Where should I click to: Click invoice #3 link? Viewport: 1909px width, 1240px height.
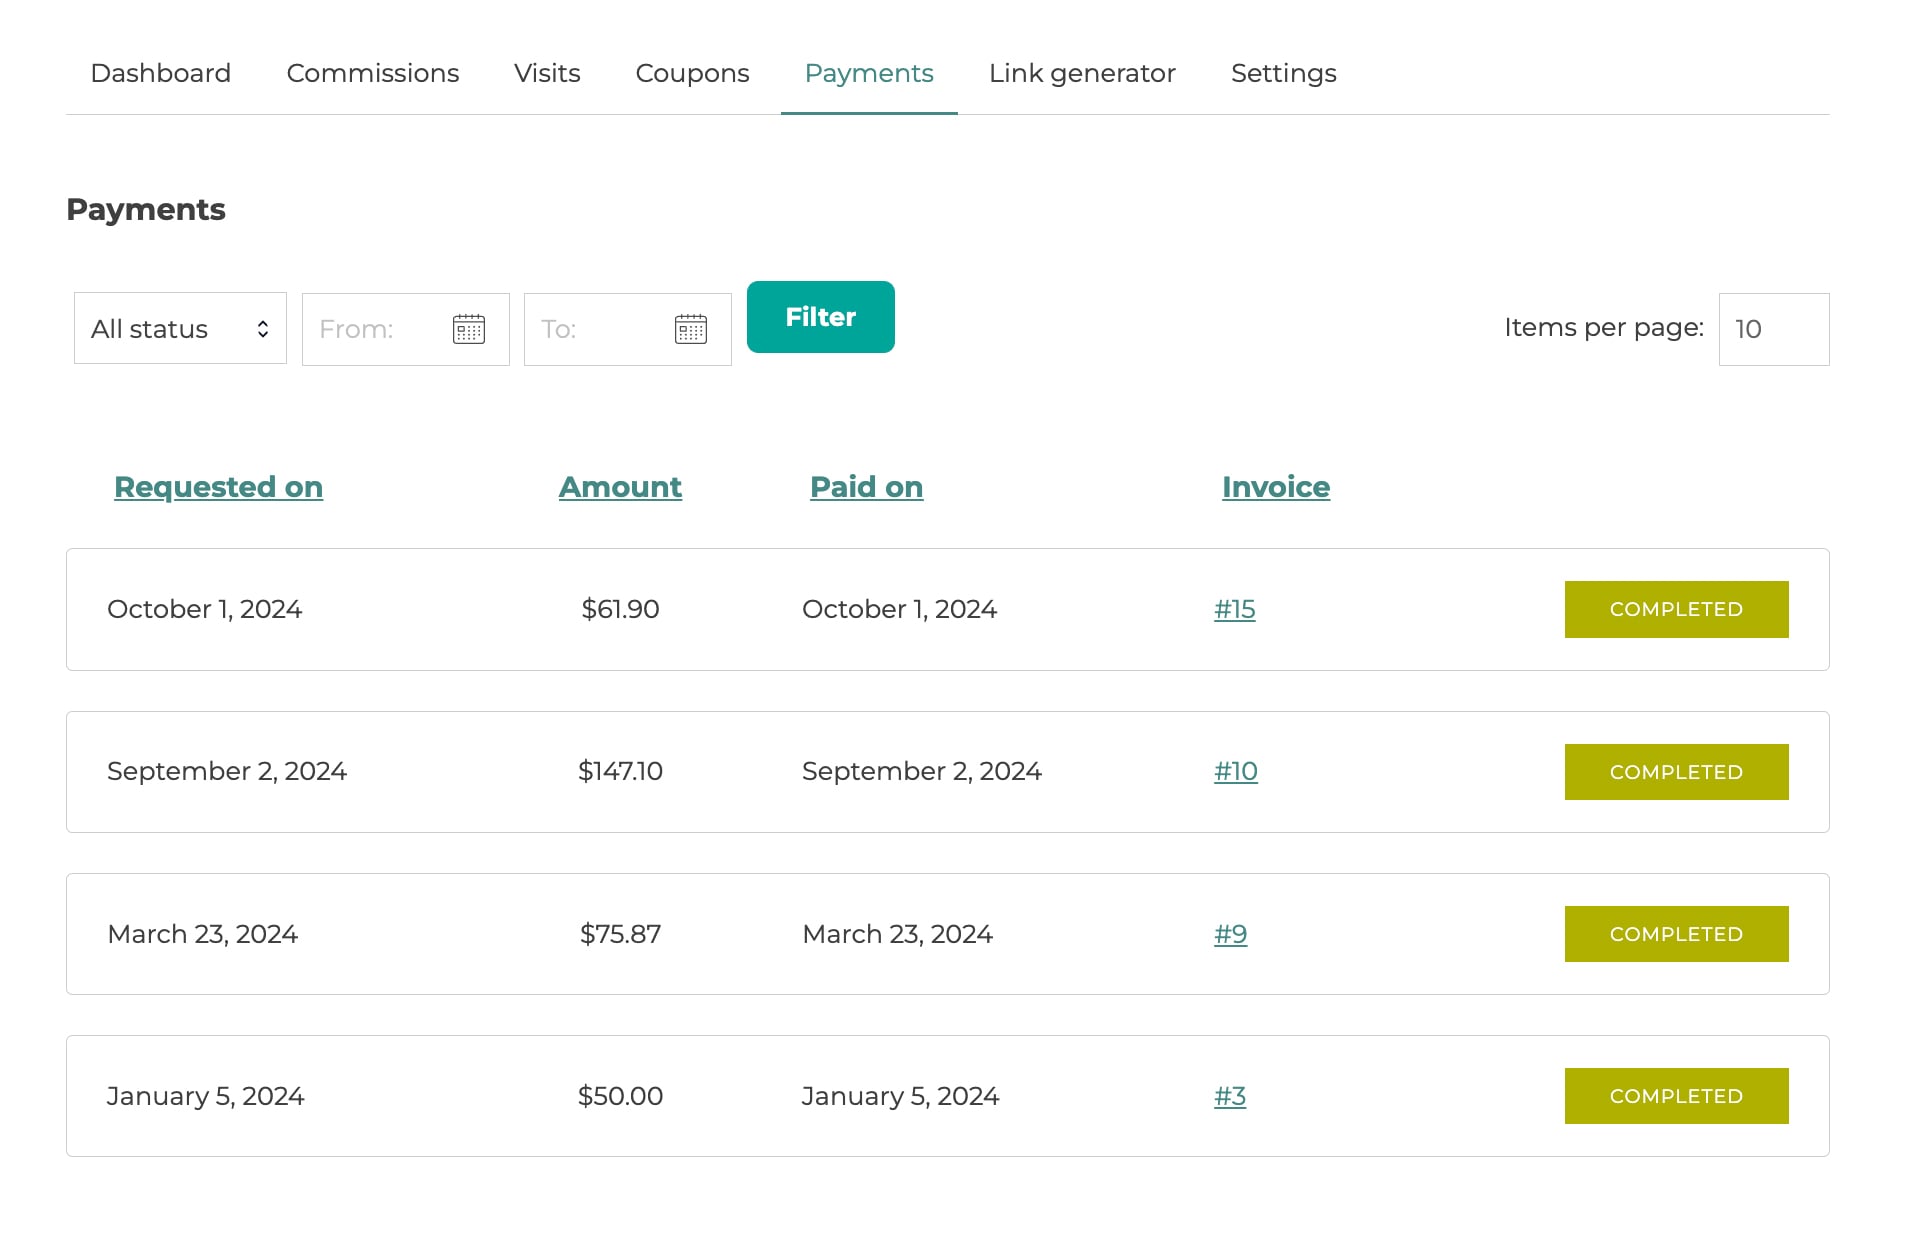pyautogui.click(x=1229, y=1096)
